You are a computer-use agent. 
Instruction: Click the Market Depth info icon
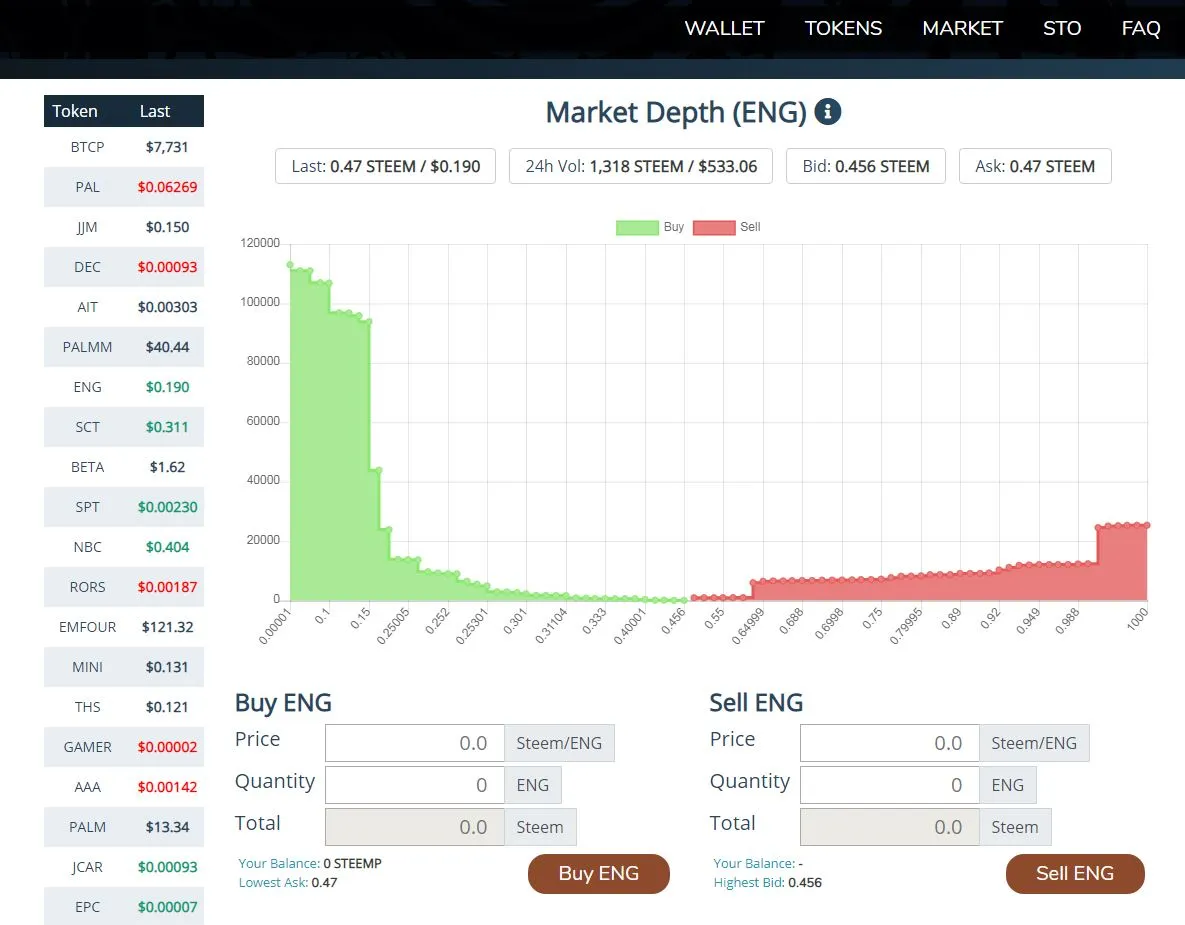(x=828, y=112)
